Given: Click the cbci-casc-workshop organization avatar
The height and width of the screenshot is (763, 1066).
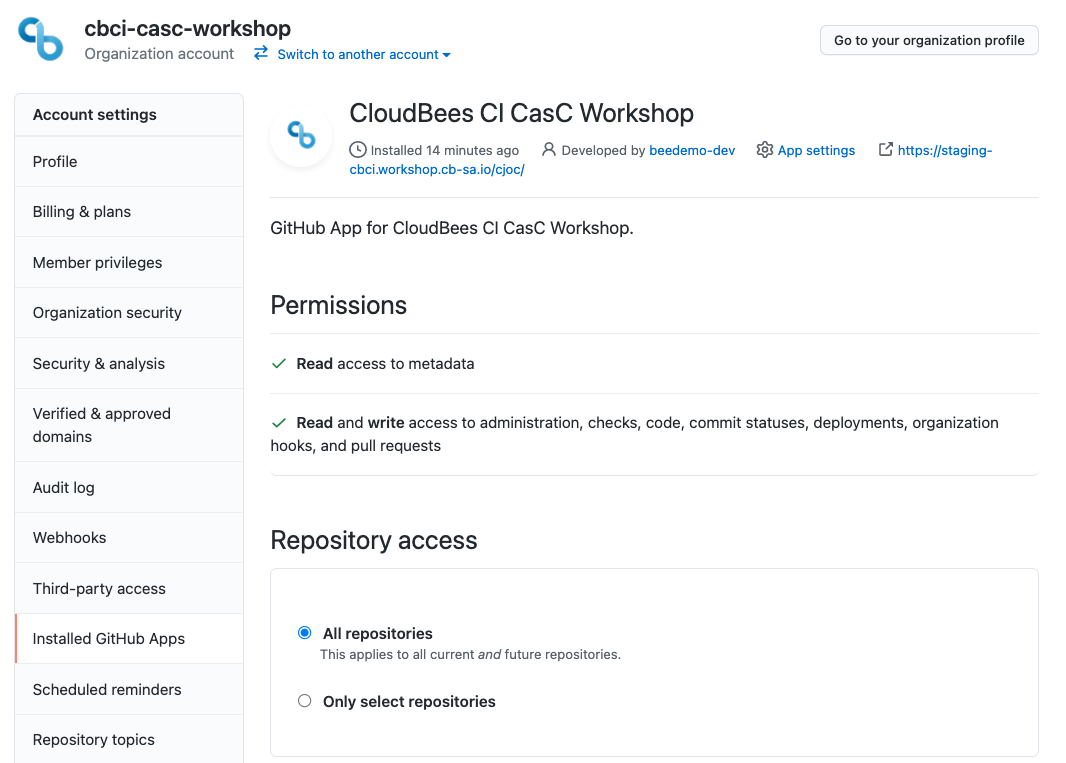Looking at the screenshot, I should [x=40, y=40].
